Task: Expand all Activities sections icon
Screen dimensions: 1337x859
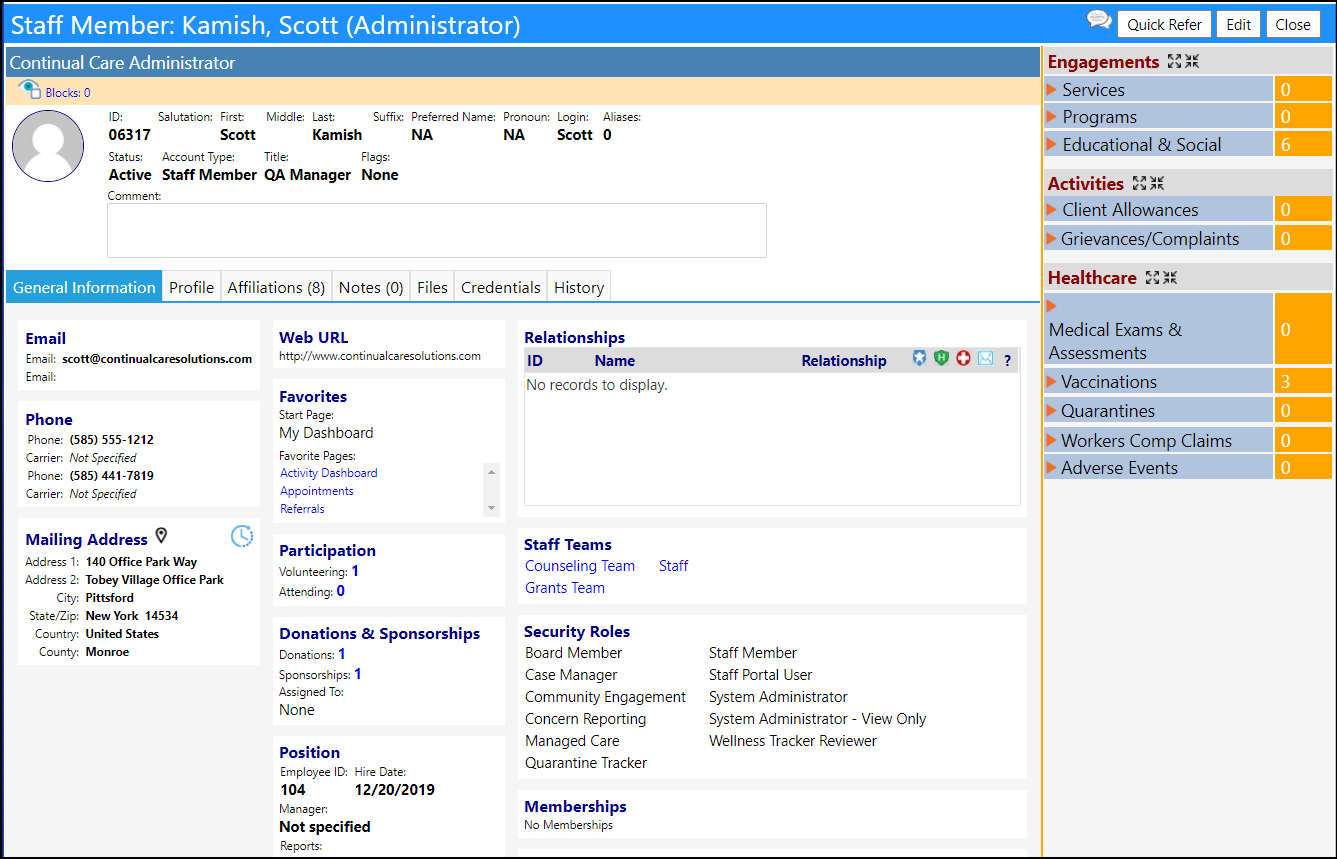Action: click(x=1140, y=183)
